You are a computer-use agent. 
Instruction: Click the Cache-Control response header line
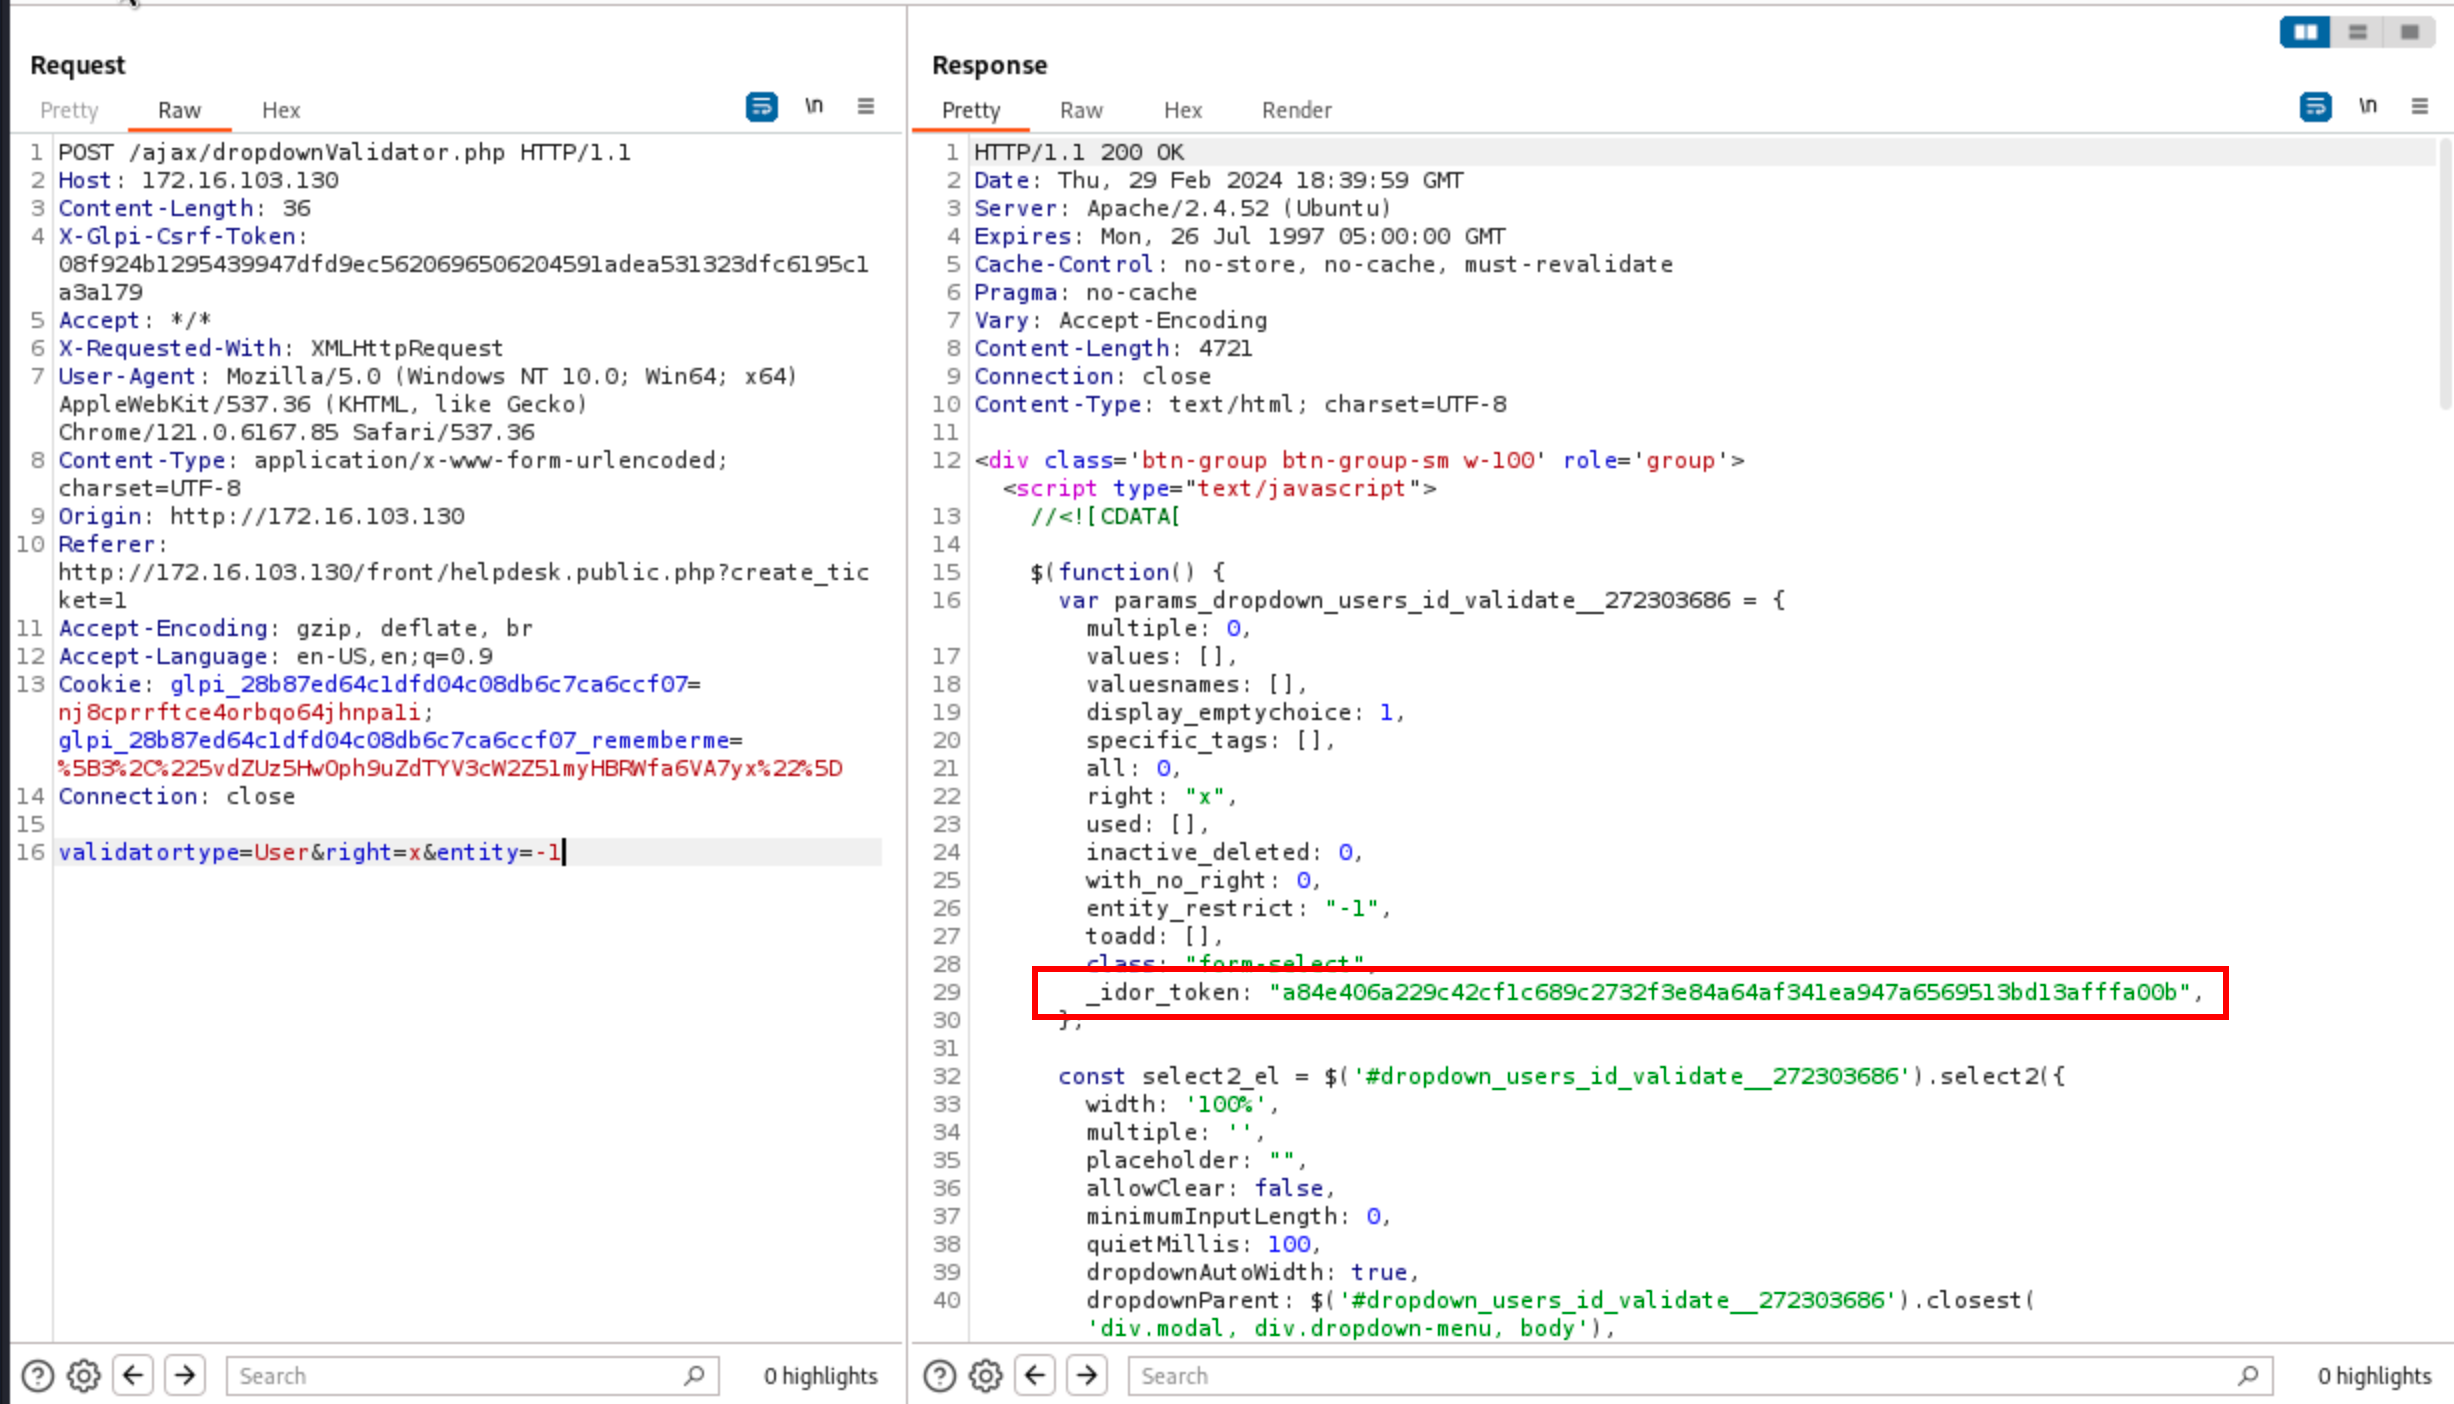tap(1323, 264)
